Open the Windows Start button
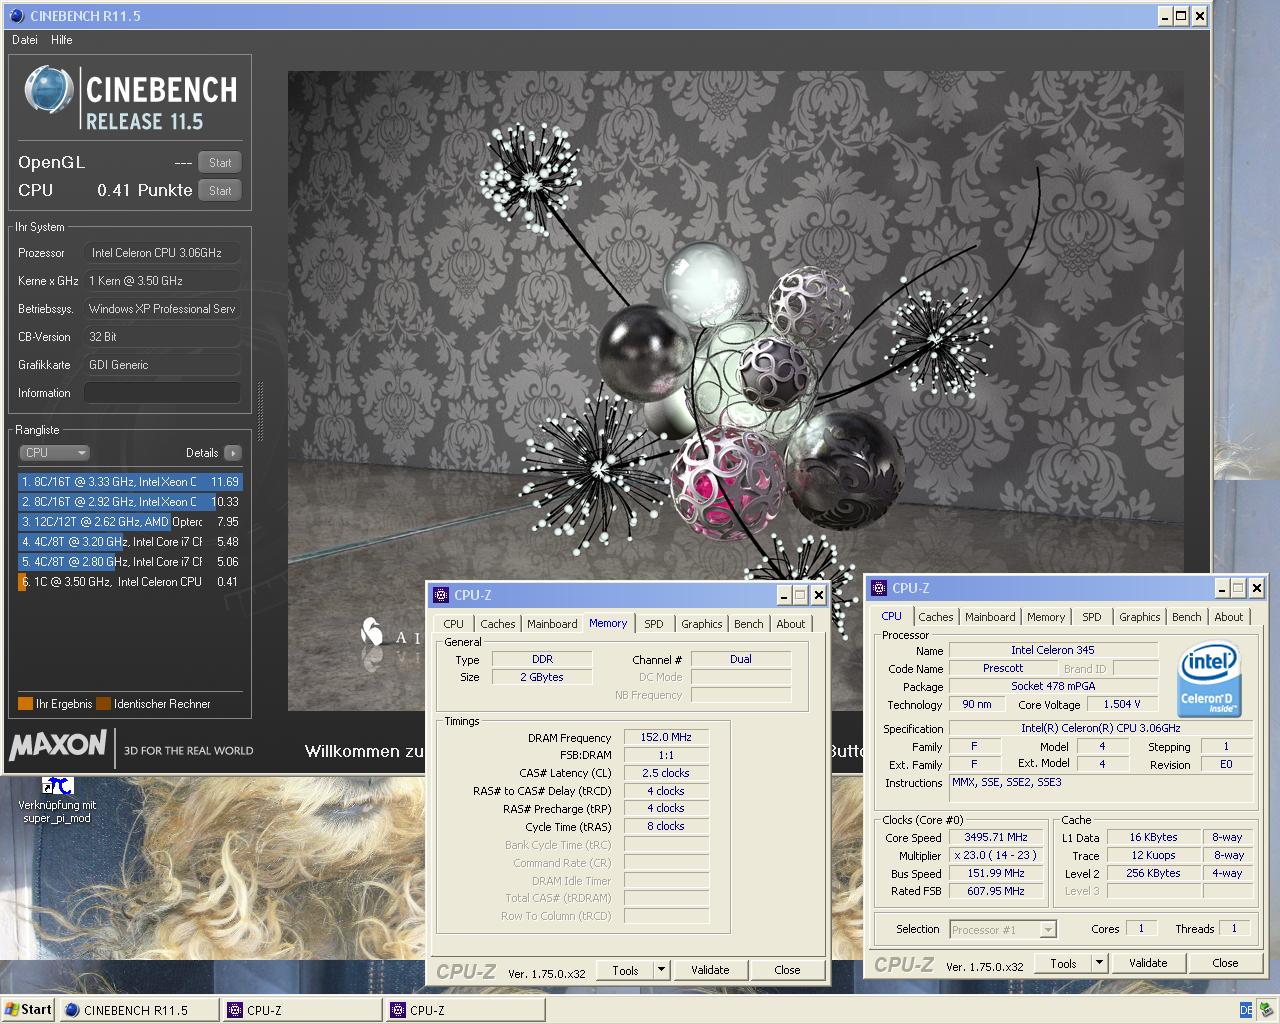The width and height of the screenshot is (1280, 1024). click(28, 1010)
